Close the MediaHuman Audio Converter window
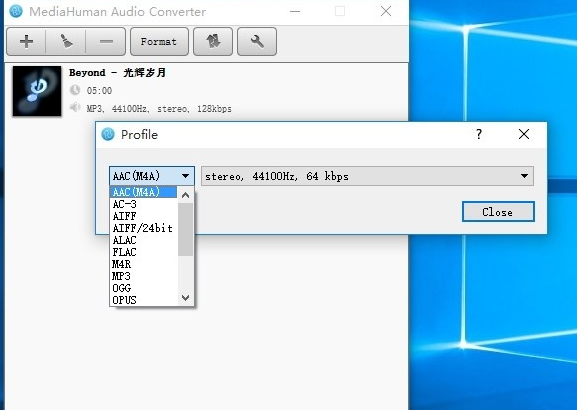The image size is (577, 410). (x=386, y=11)
